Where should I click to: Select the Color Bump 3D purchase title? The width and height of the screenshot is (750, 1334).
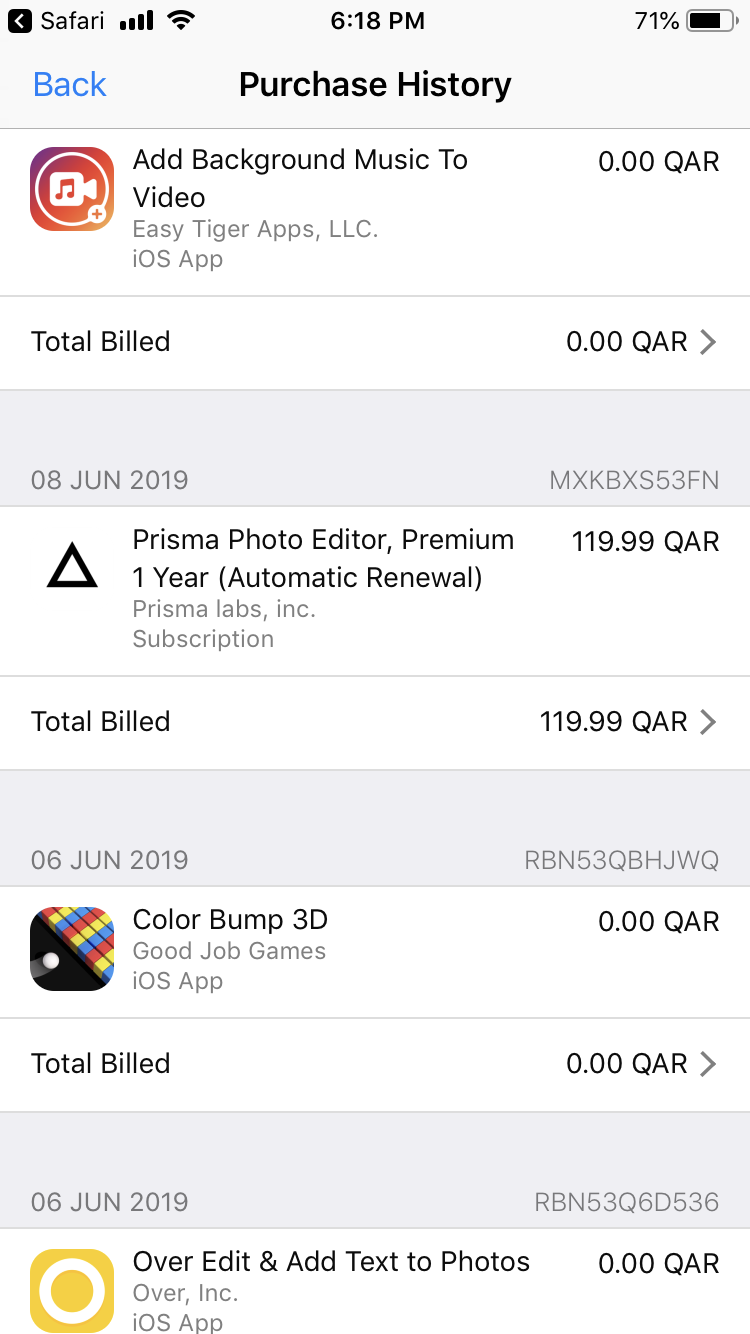tap(230, 920)
